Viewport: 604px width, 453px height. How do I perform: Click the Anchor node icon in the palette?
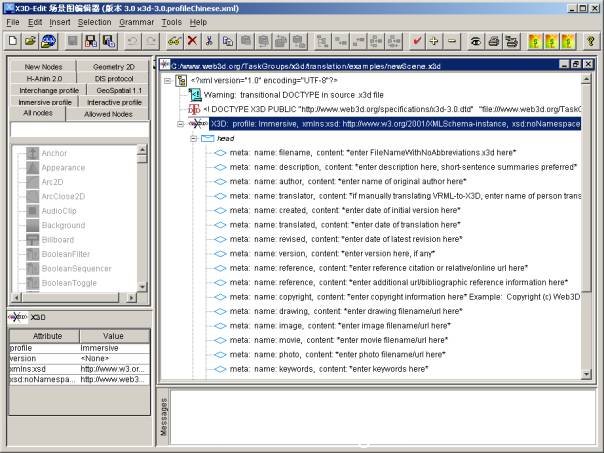[x=32, y=153]
